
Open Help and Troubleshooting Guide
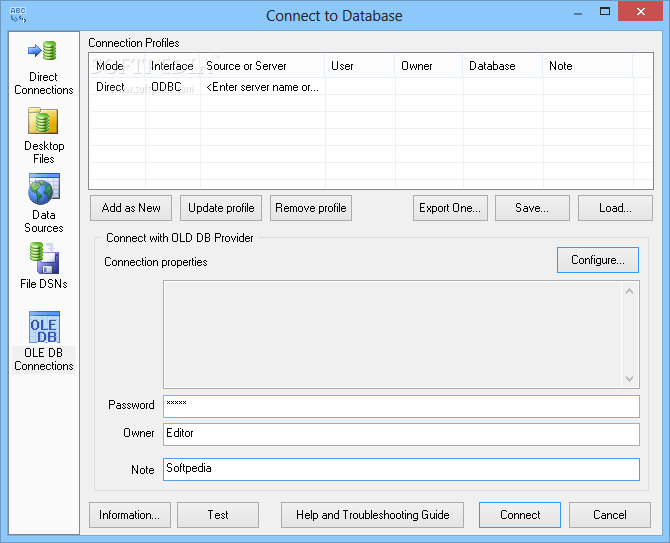click(372, 515)
